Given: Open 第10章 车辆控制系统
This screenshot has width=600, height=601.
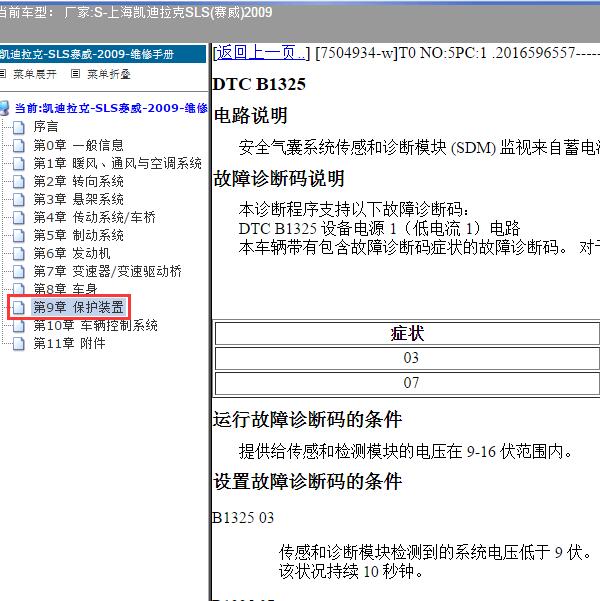Looking at the screenshot, I should point(95,325).
